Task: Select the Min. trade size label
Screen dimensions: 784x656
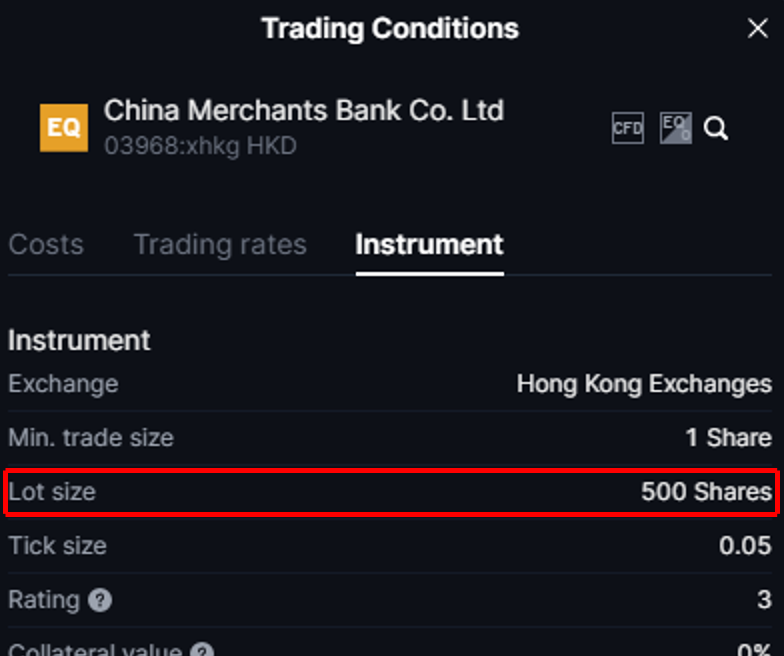Action: [x=91, y=438]
